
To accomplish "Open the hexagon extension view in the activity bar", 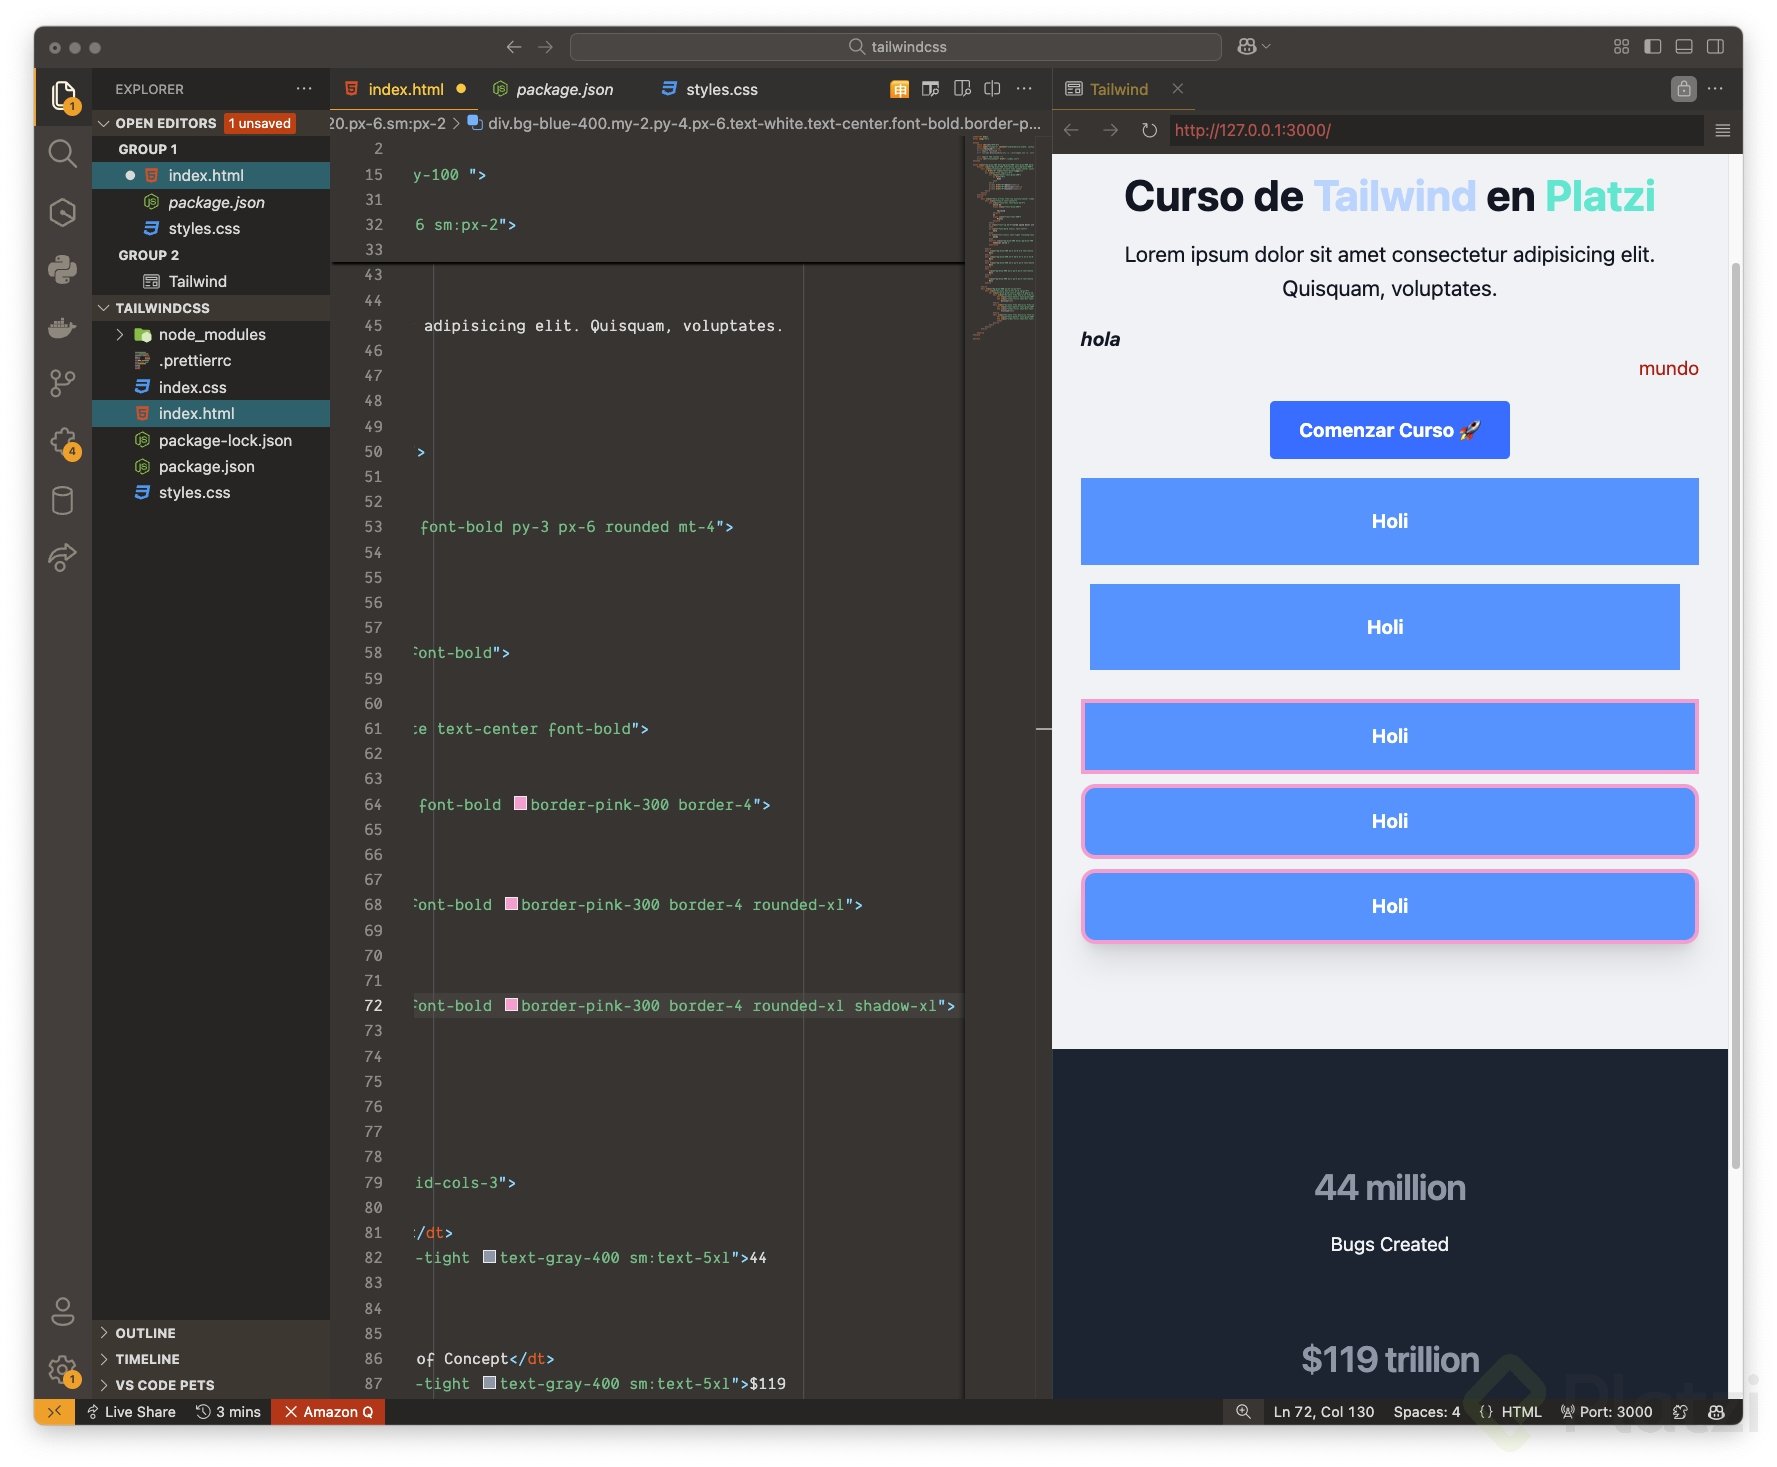I will tap(63, 212).
